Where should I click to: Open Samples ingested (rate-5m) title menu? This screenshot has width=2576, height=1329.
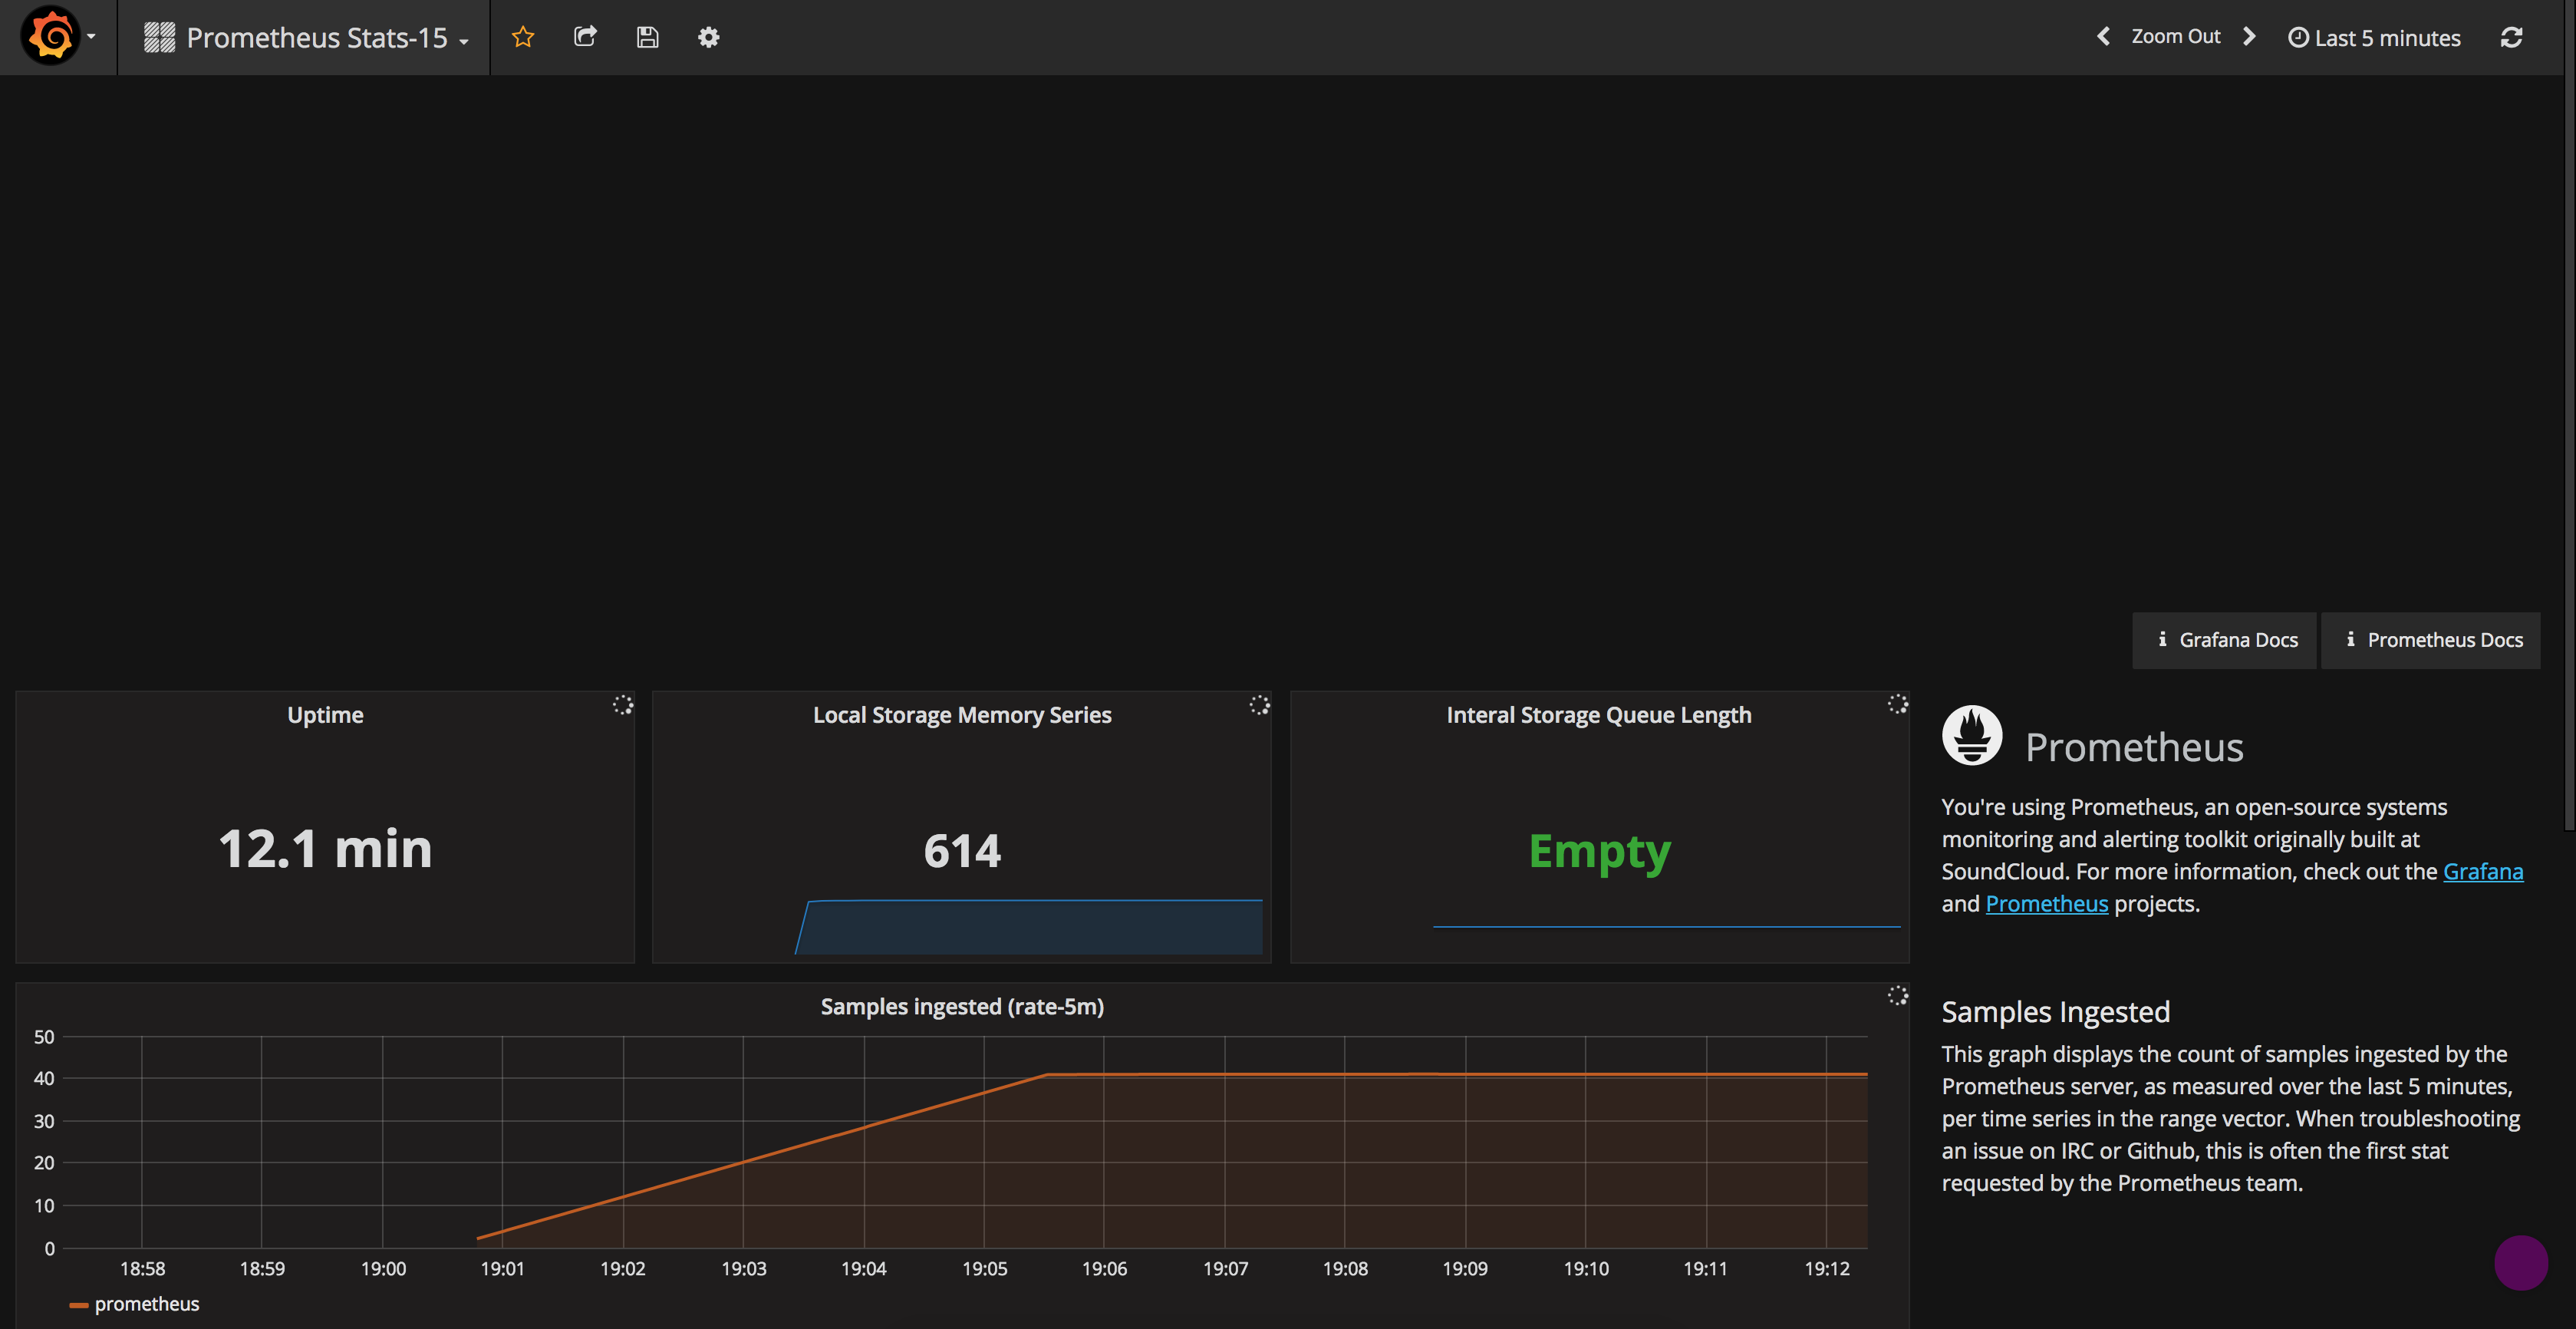(962, 1007)
